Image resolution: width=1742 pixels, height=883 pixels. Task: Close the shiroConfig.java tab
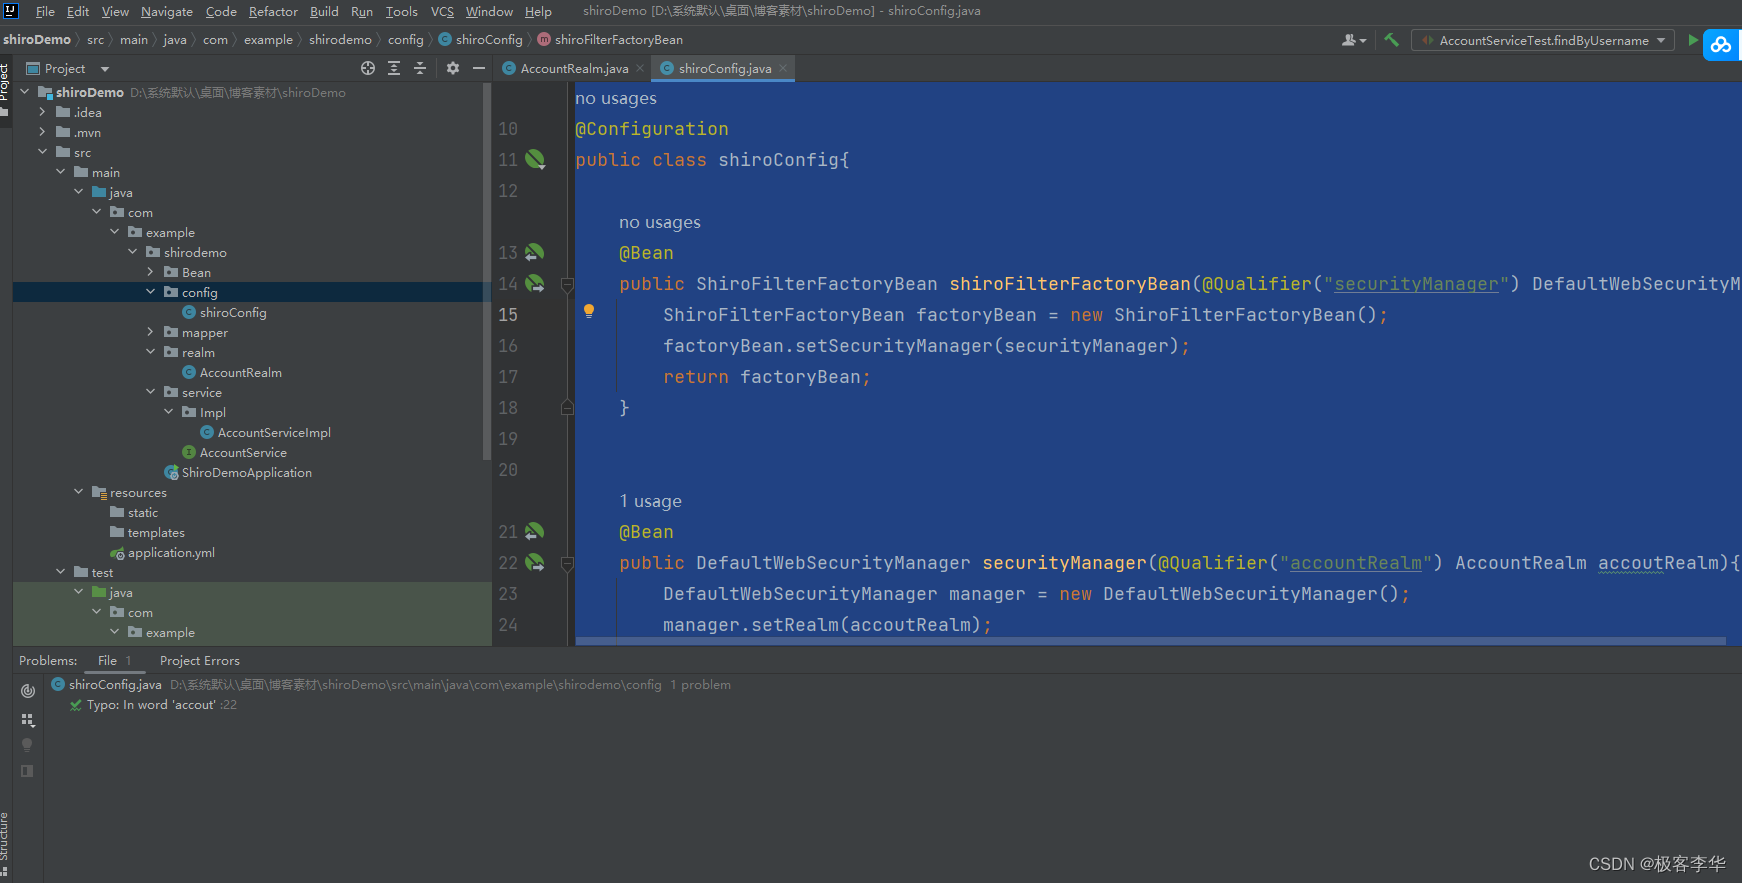(783, 69)
